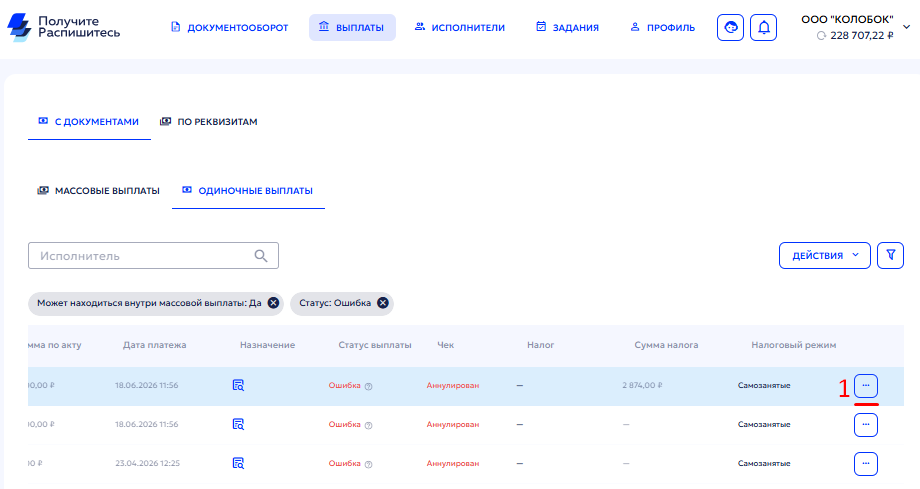Open the Профиль section
The image size is (920, 489).
(662, 28)
